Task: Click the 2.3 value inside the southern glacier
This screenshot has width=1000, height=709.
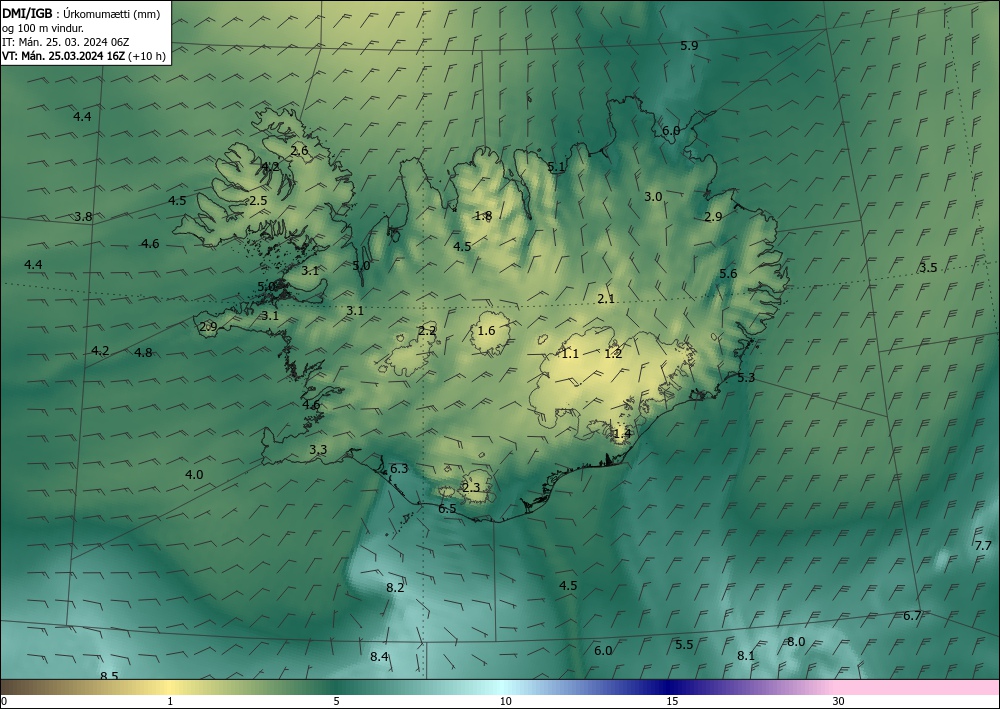Action: click(471, 488)
